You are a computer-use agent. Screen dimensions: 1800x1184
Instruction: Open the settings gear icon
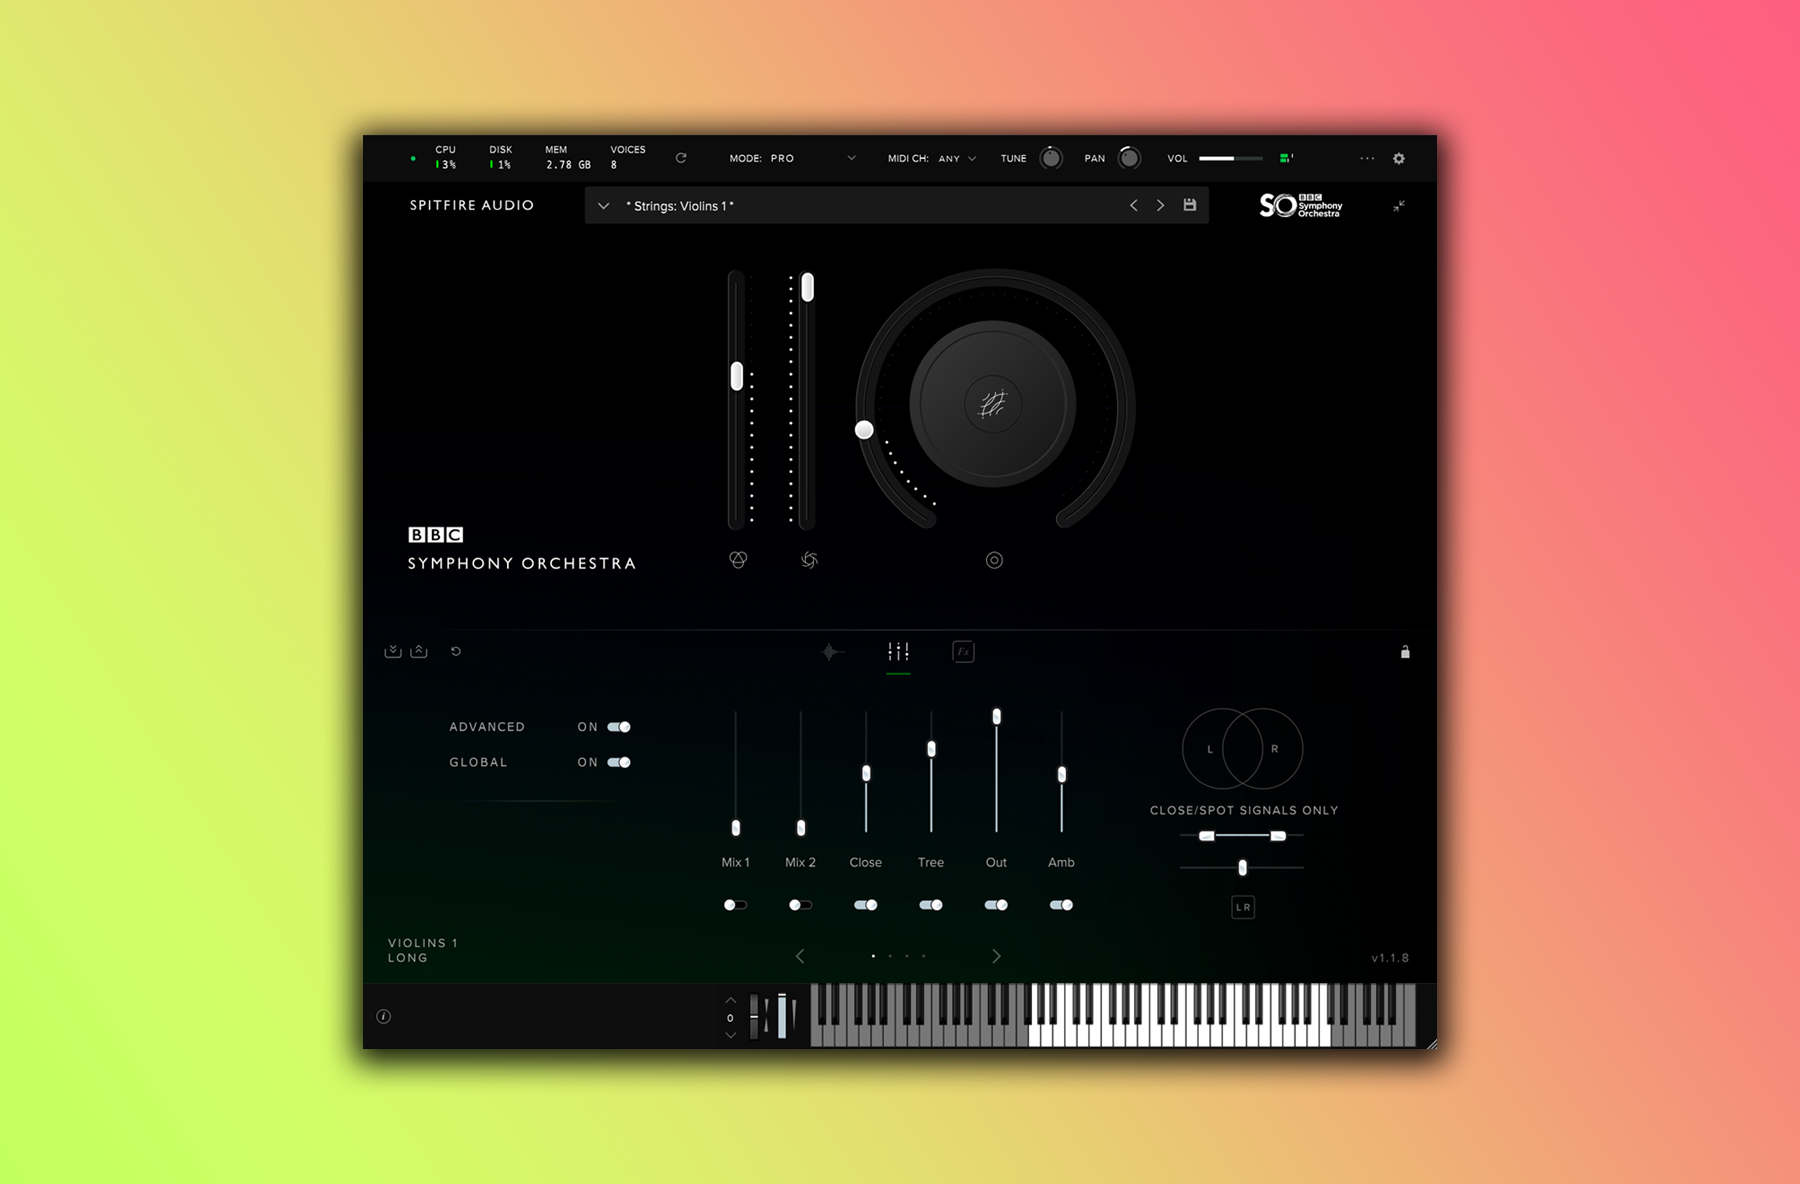coord(1399,158)
